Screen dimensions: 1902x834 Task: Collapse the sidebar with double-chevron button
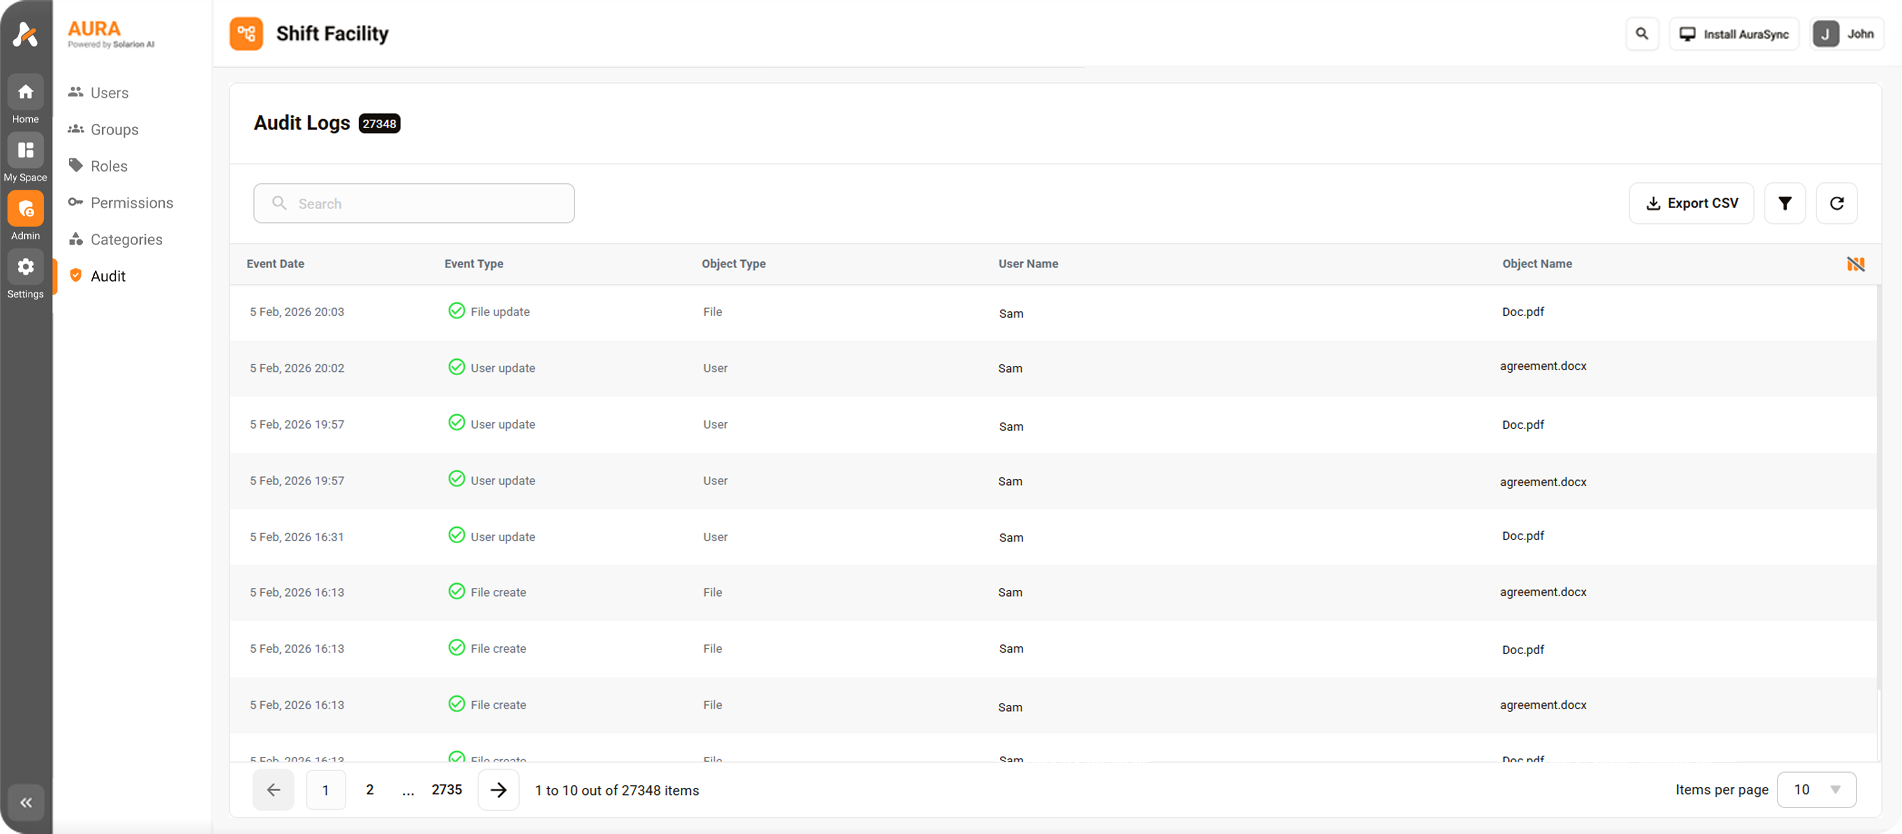(26, 802)
